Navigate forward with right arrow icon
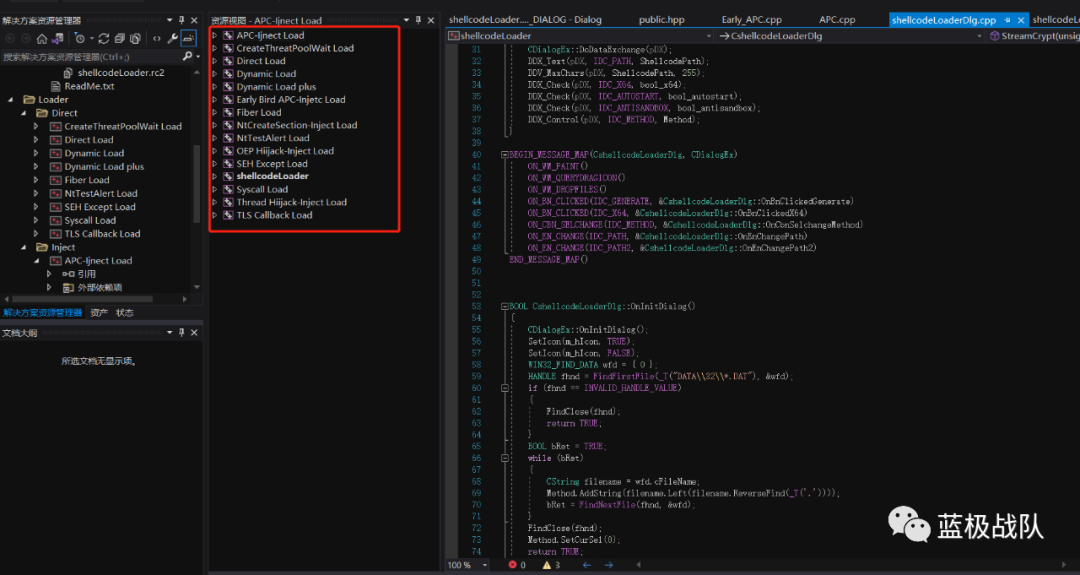 pos(609,565)
